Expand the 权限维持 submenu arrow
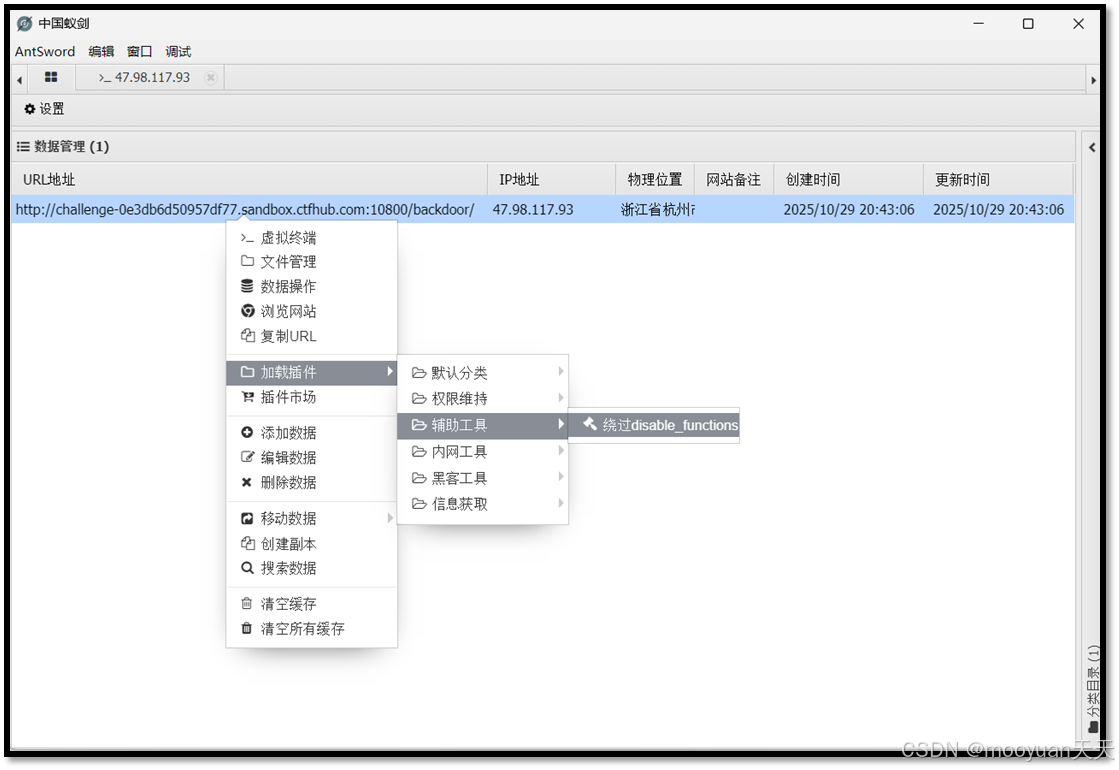Screen dimensions: 1119x770 561,398
